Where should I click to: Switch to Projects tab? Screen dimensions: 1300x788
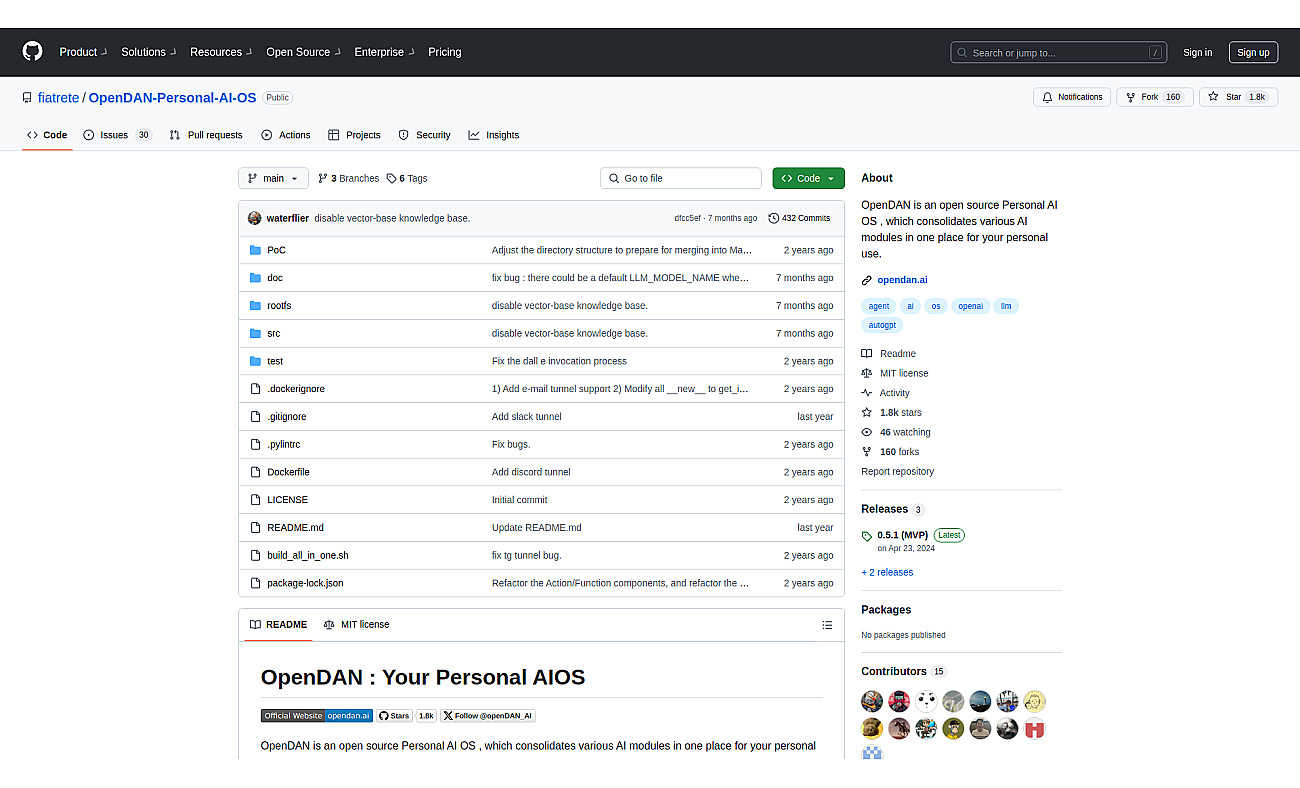(x=354, y=135)
